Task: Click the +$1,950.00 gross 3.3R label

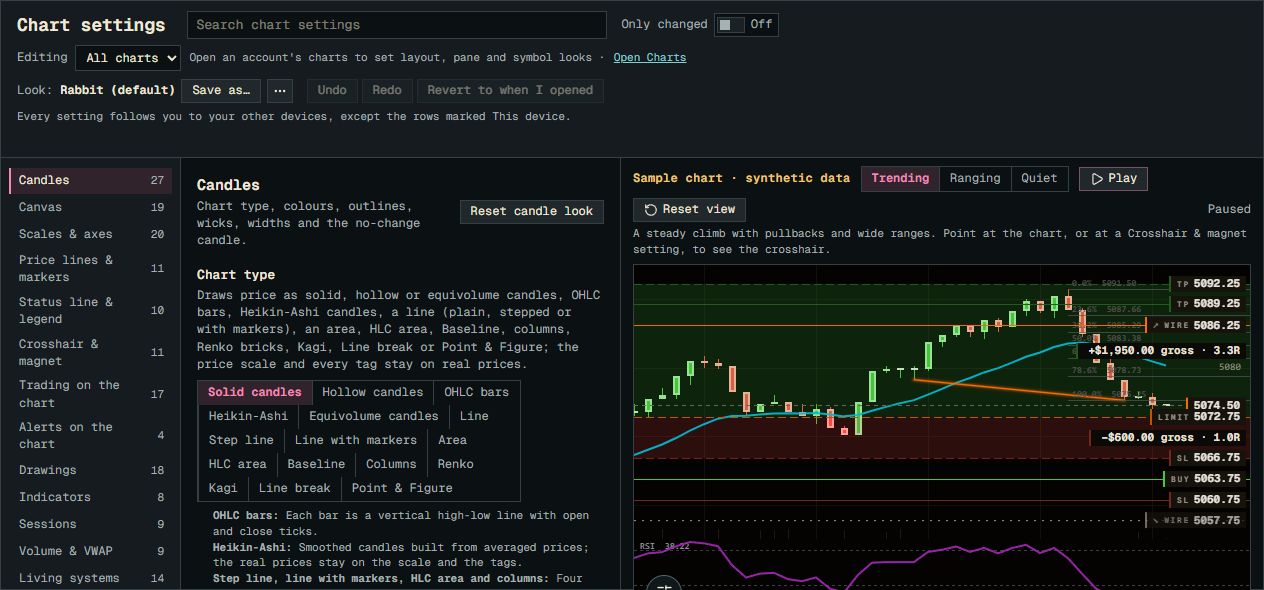Action: click(x=1164, y=351)
